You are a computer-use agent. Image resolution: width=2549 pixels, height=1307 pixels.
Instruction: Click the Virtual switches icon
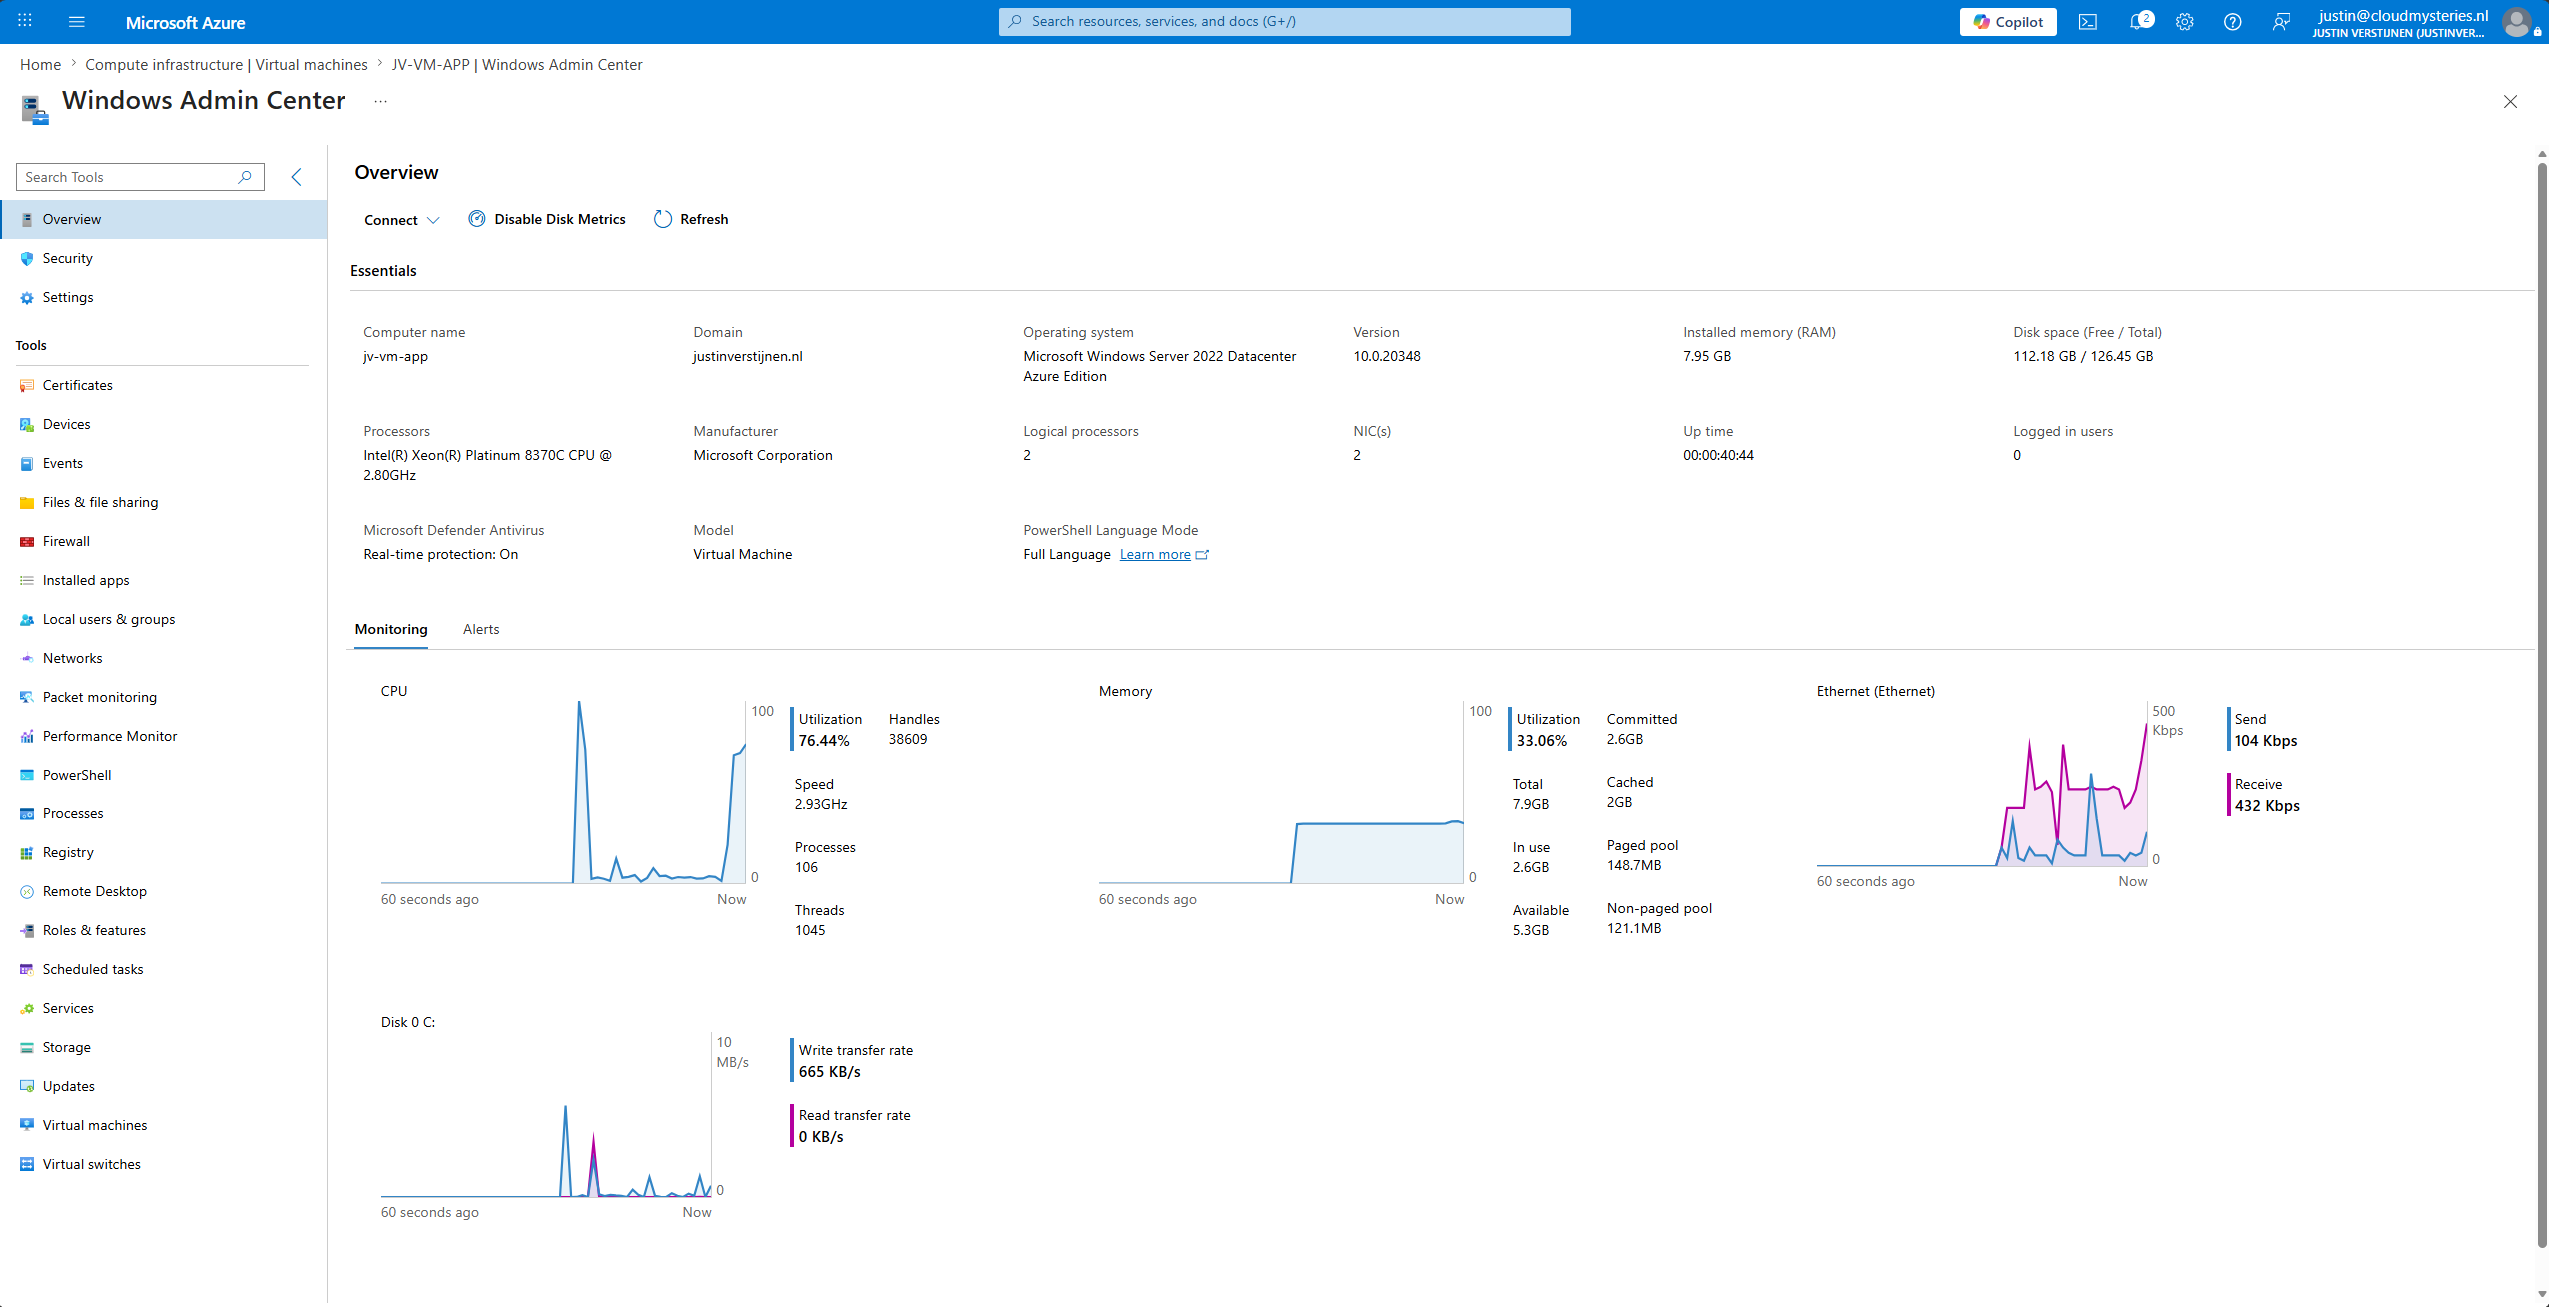pos(27,1165)
